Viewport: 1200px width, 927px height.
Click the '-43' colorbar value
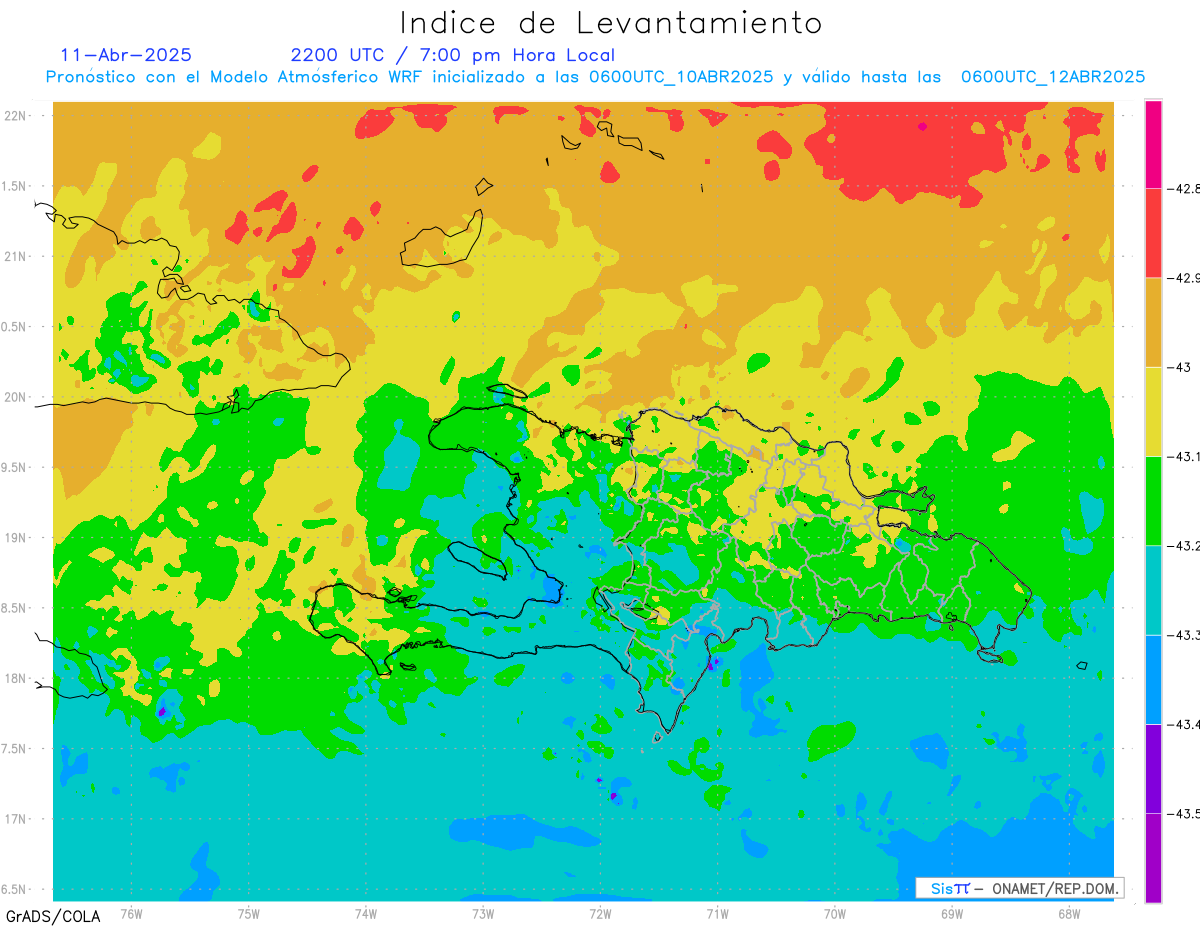(1180, 367)
